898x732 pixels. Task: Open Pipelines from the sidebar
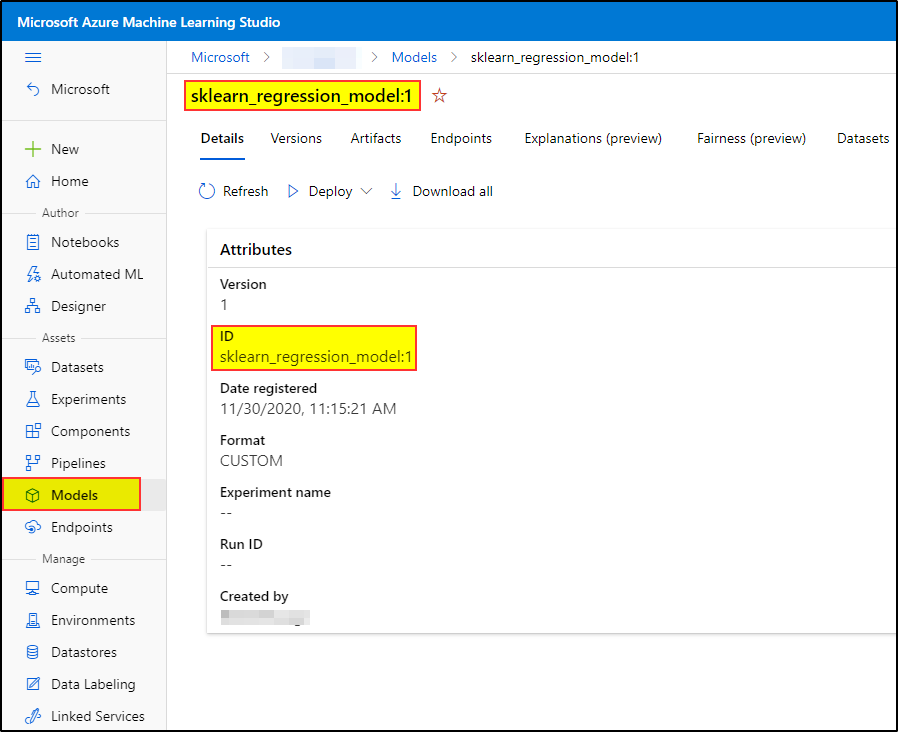pos(78,463)
